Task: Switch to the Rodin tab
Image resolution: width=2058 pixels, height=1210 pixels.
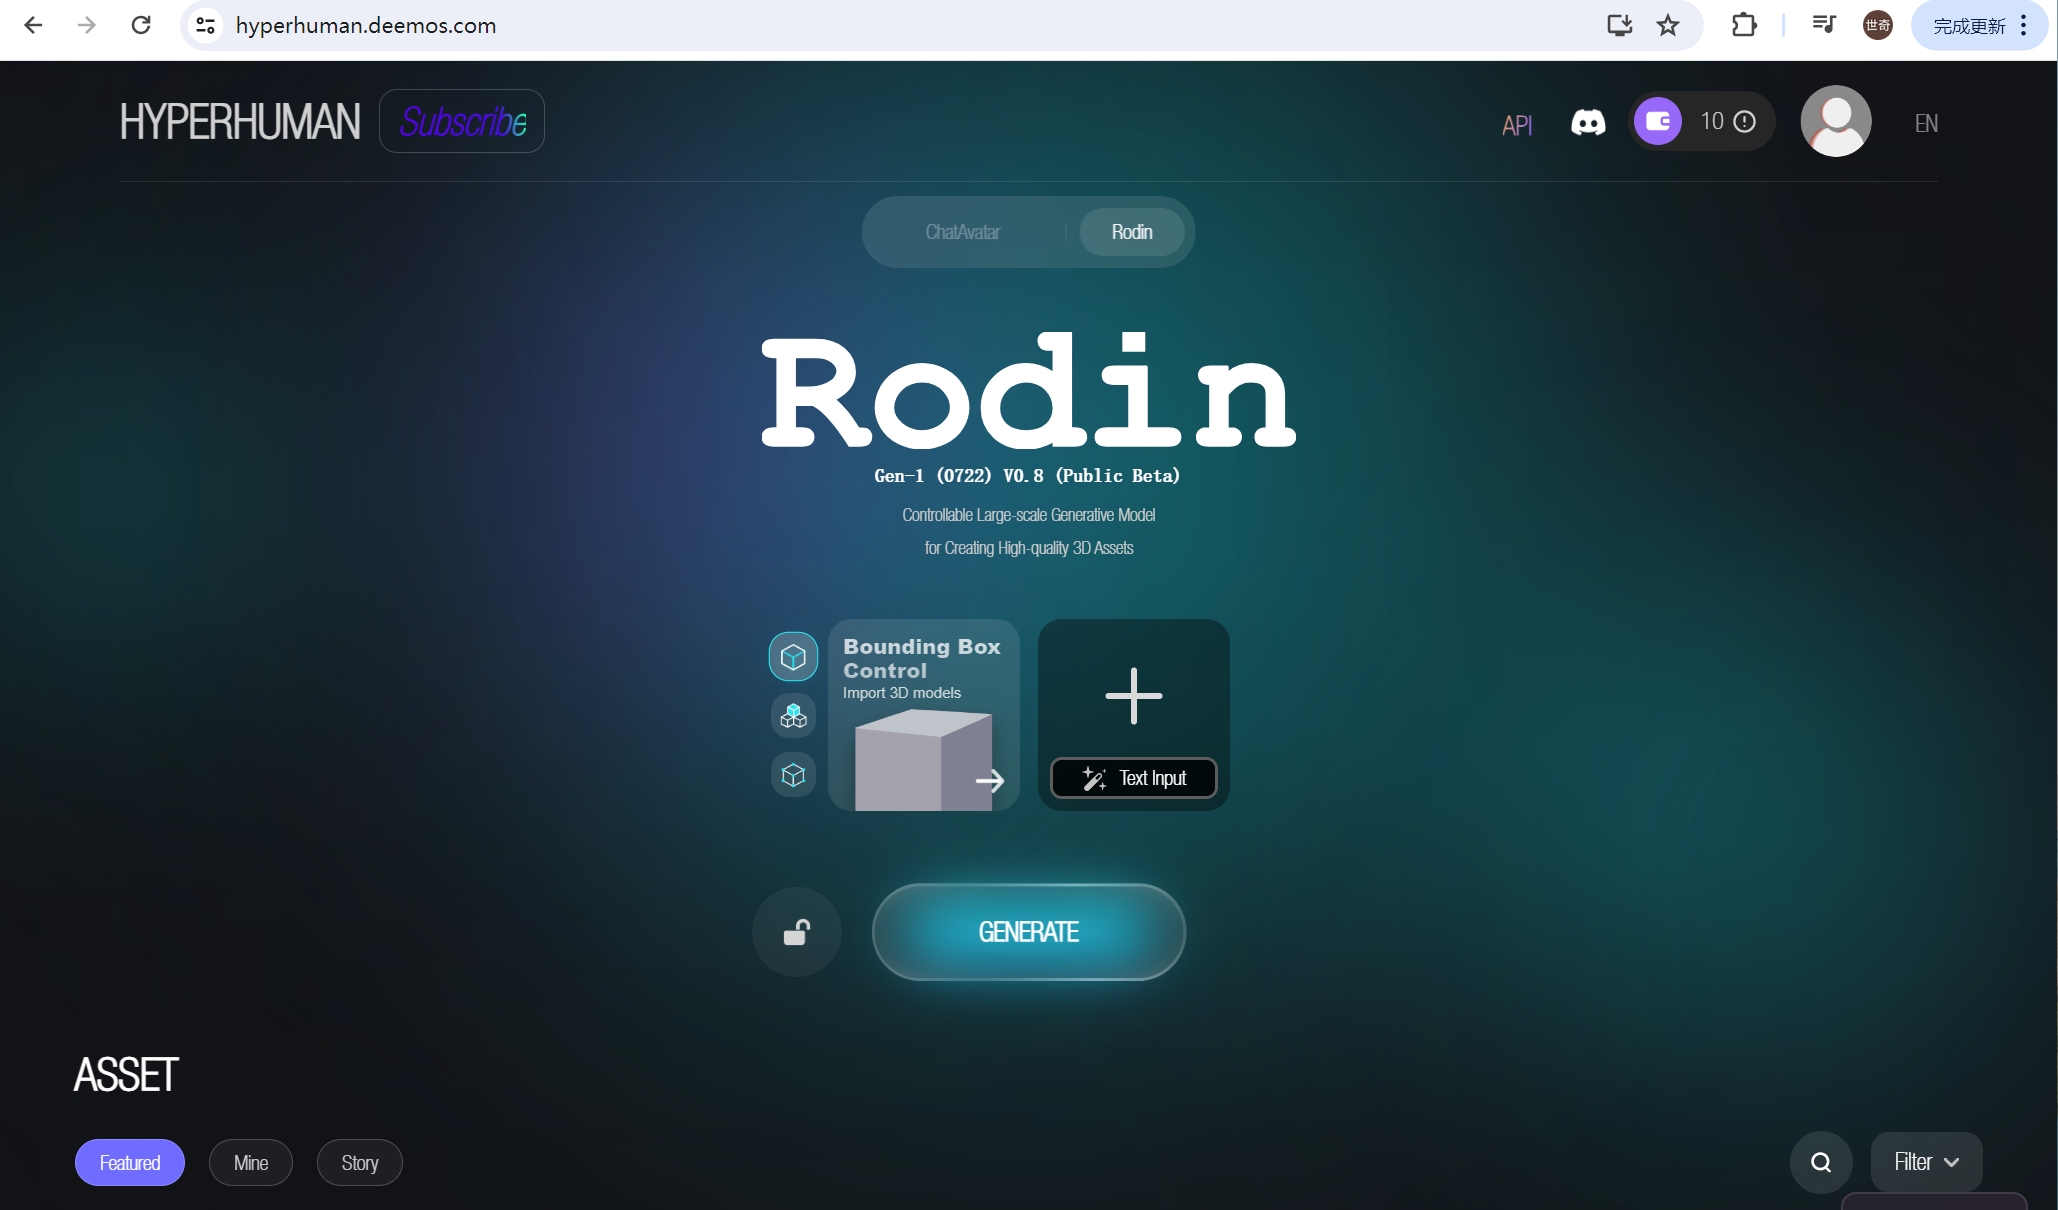Action: click(1132, 232)
